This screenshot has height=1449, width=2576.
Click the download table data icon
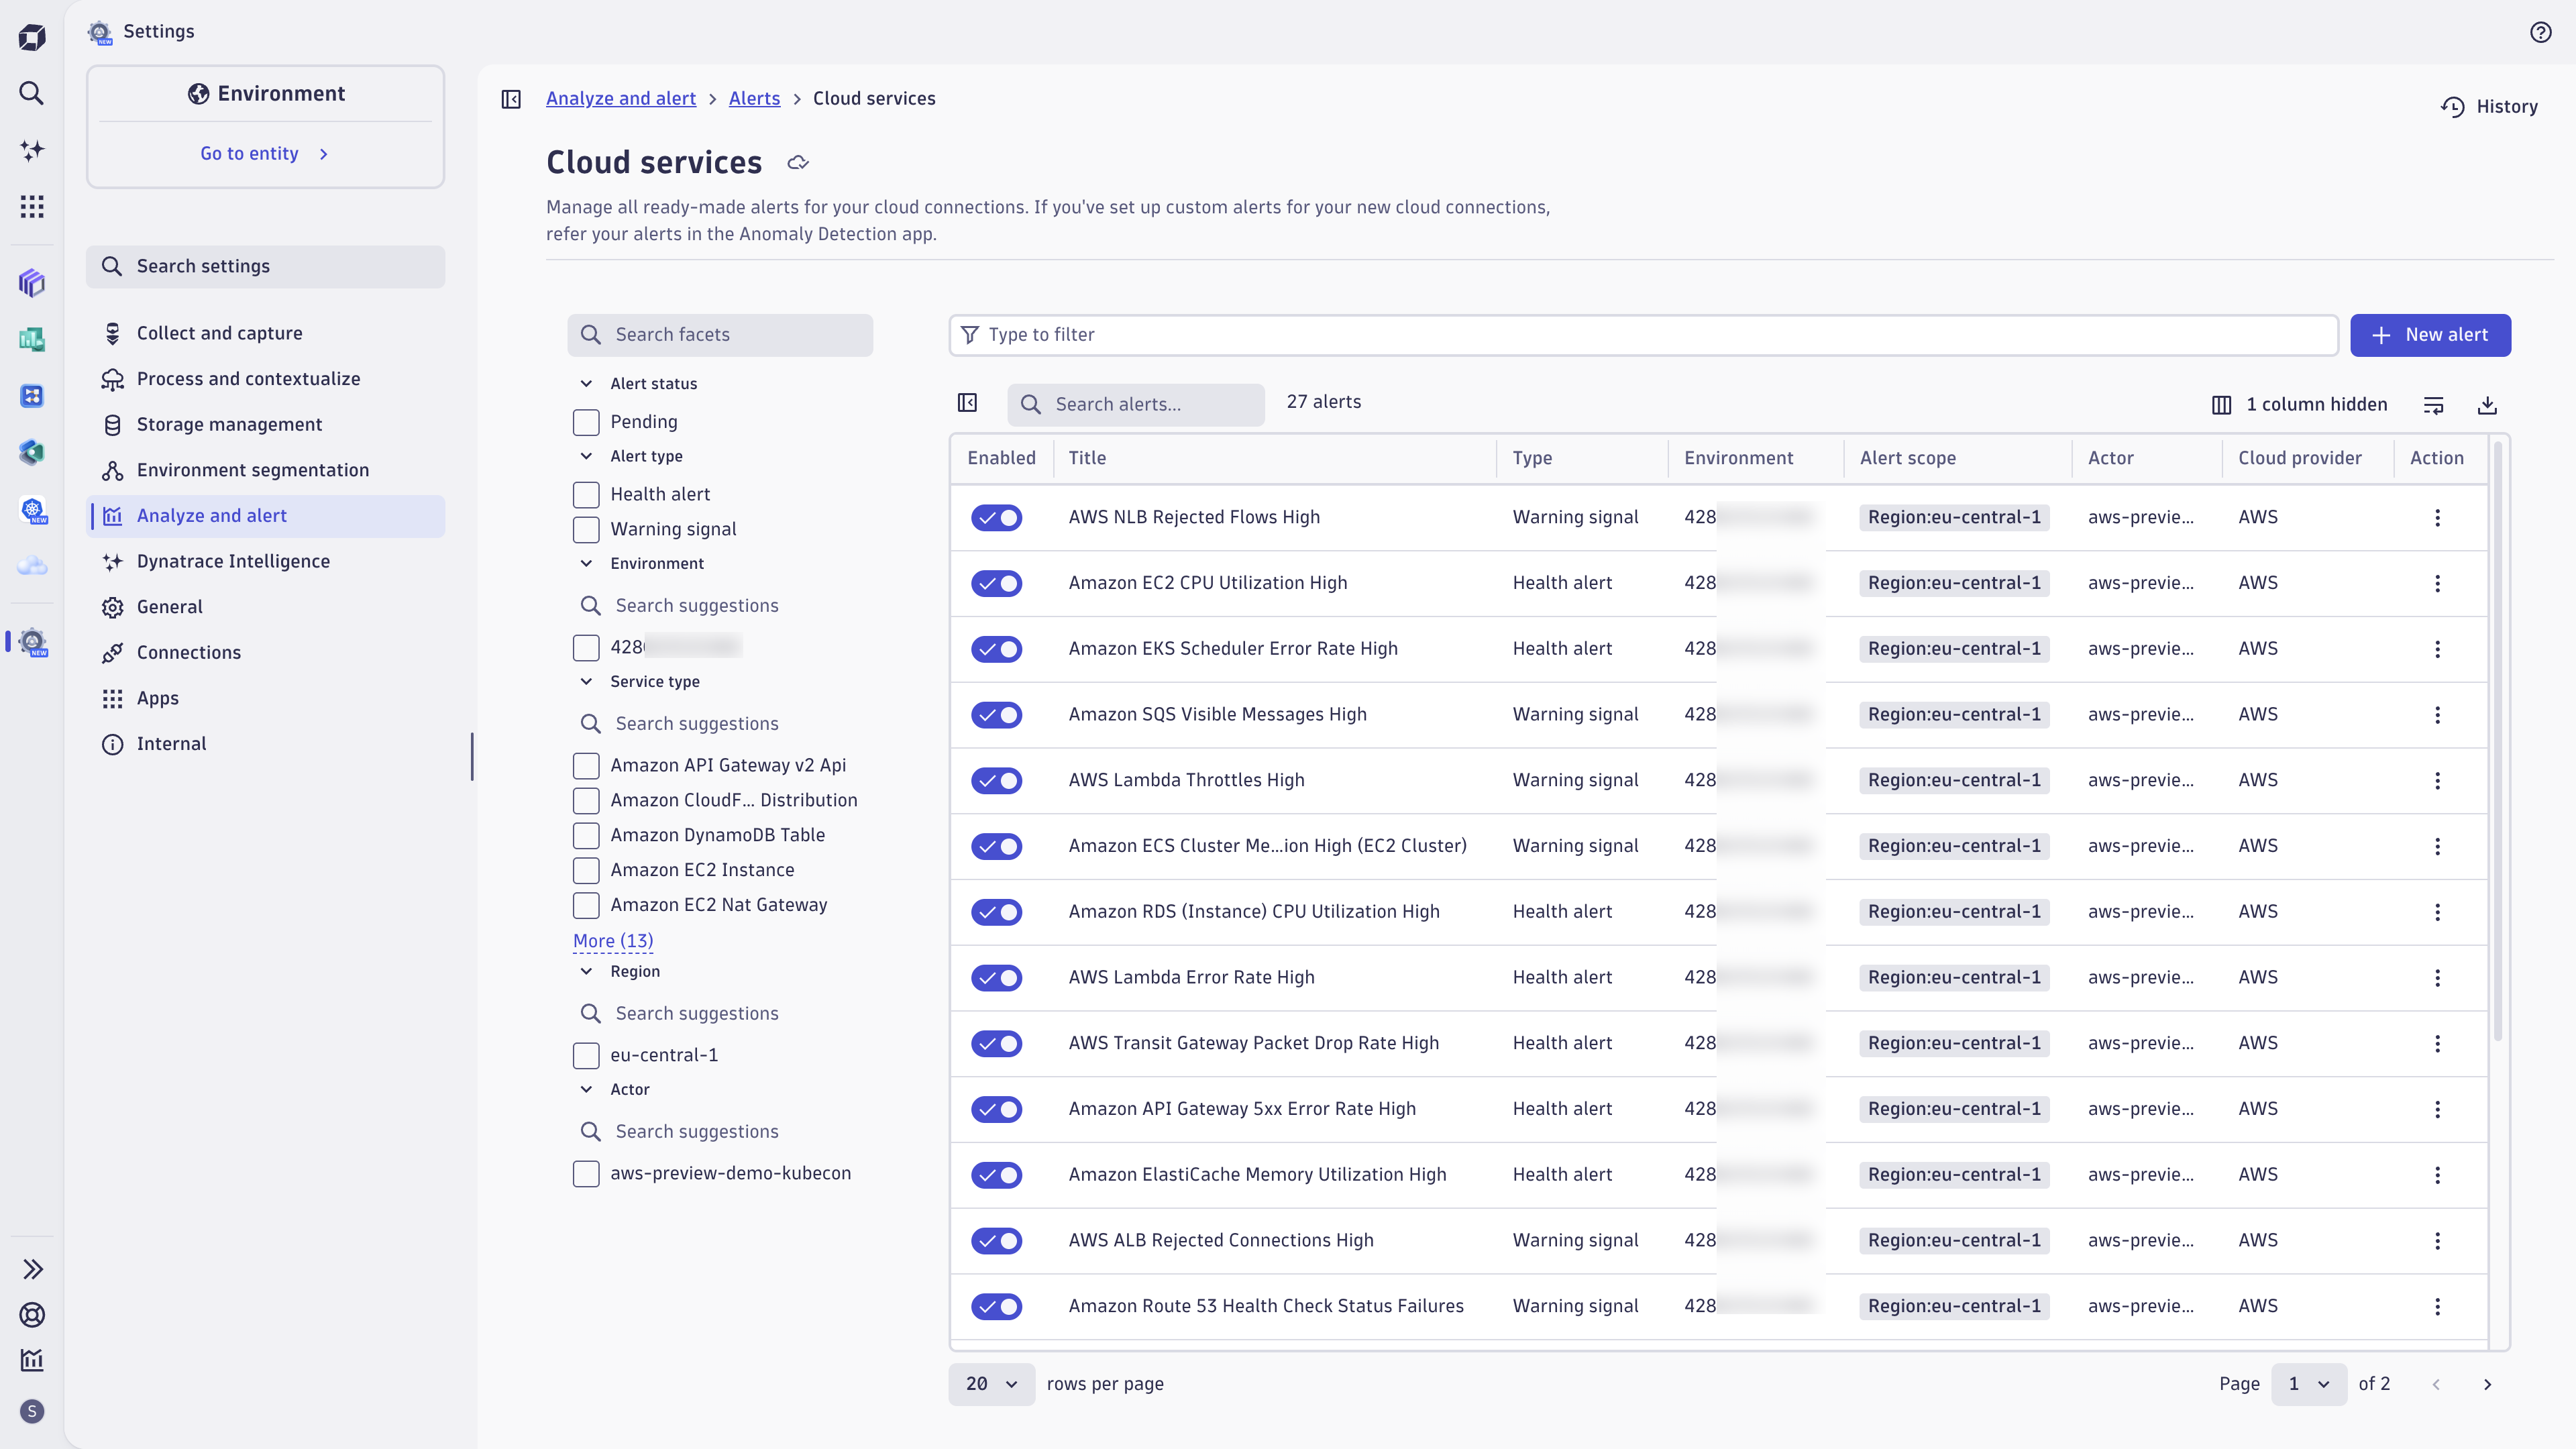(x=2487, y=405)
